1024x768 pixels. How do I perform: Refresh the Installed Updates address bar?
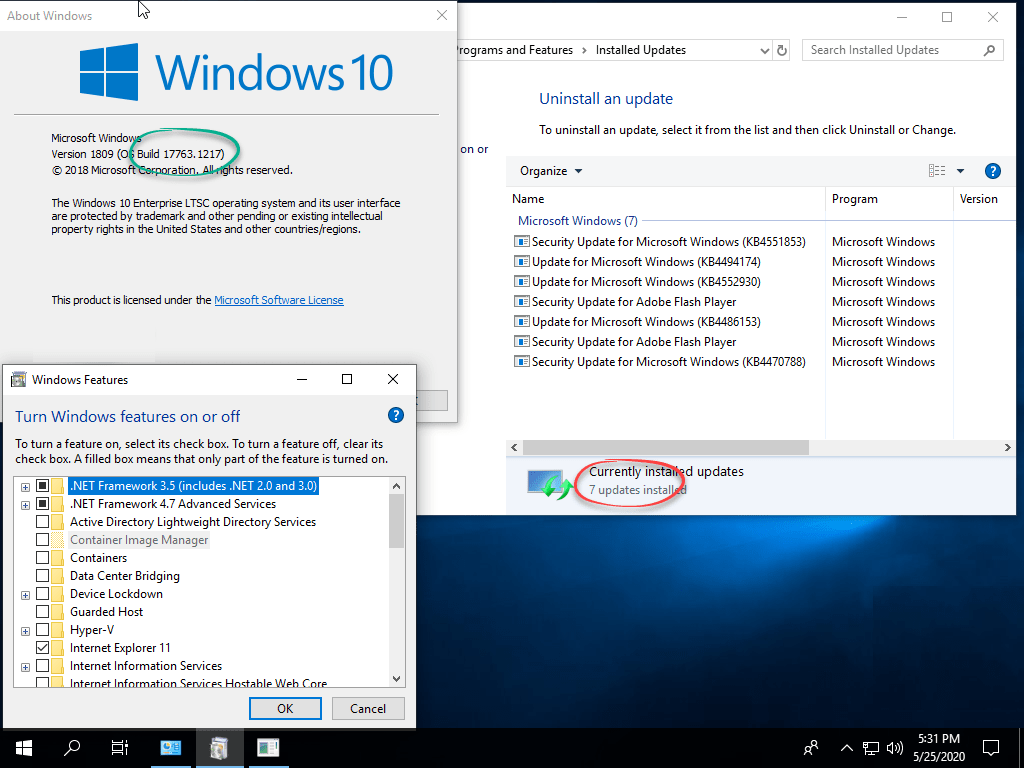click(782, 50)
